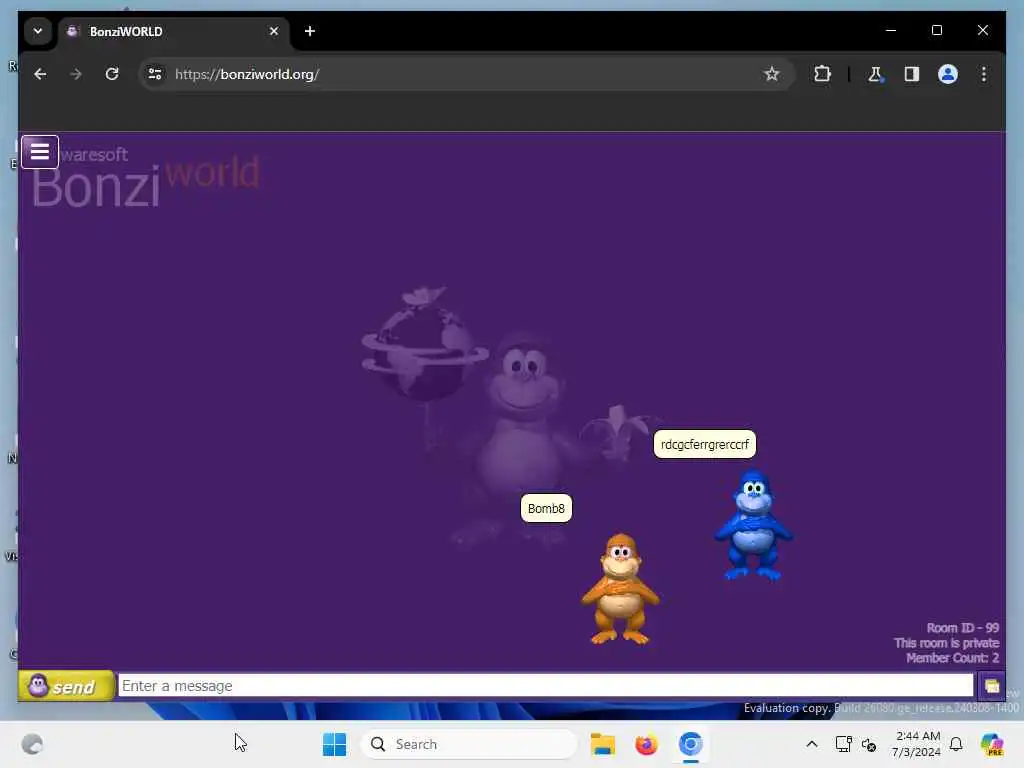View site information icon in address bar
The image size is (1024, 768).
(155, 74)
